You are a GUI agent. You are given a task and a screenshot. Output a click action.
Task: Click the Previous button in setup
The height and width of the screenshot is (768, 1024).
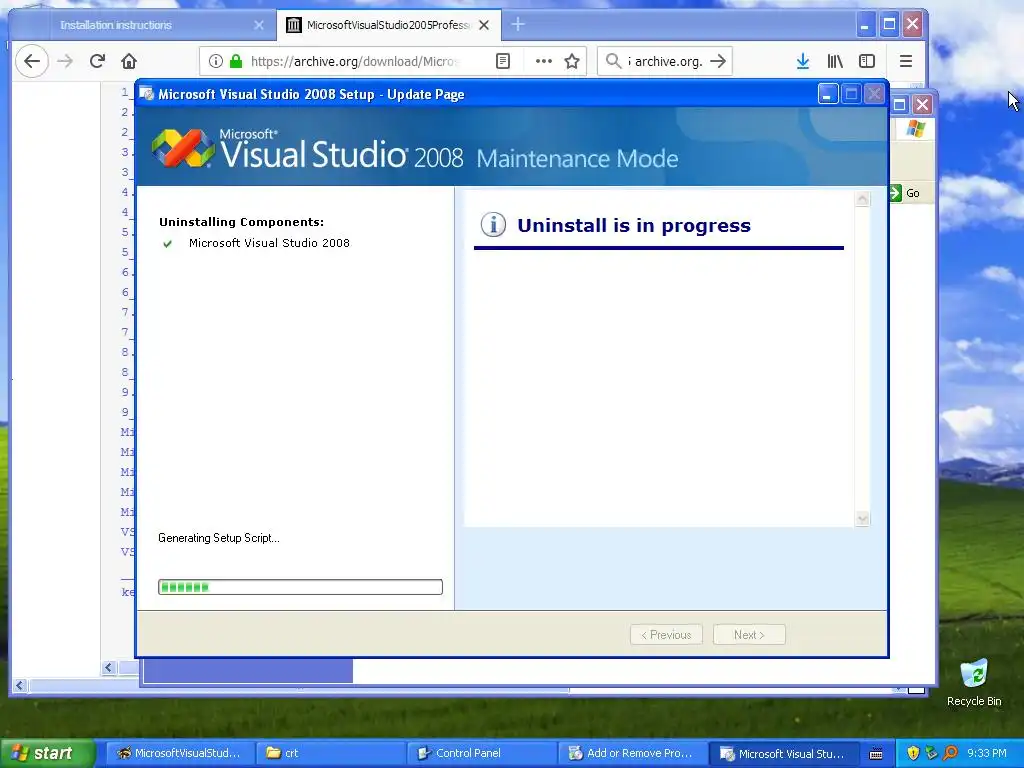click(x=666, y=635)
